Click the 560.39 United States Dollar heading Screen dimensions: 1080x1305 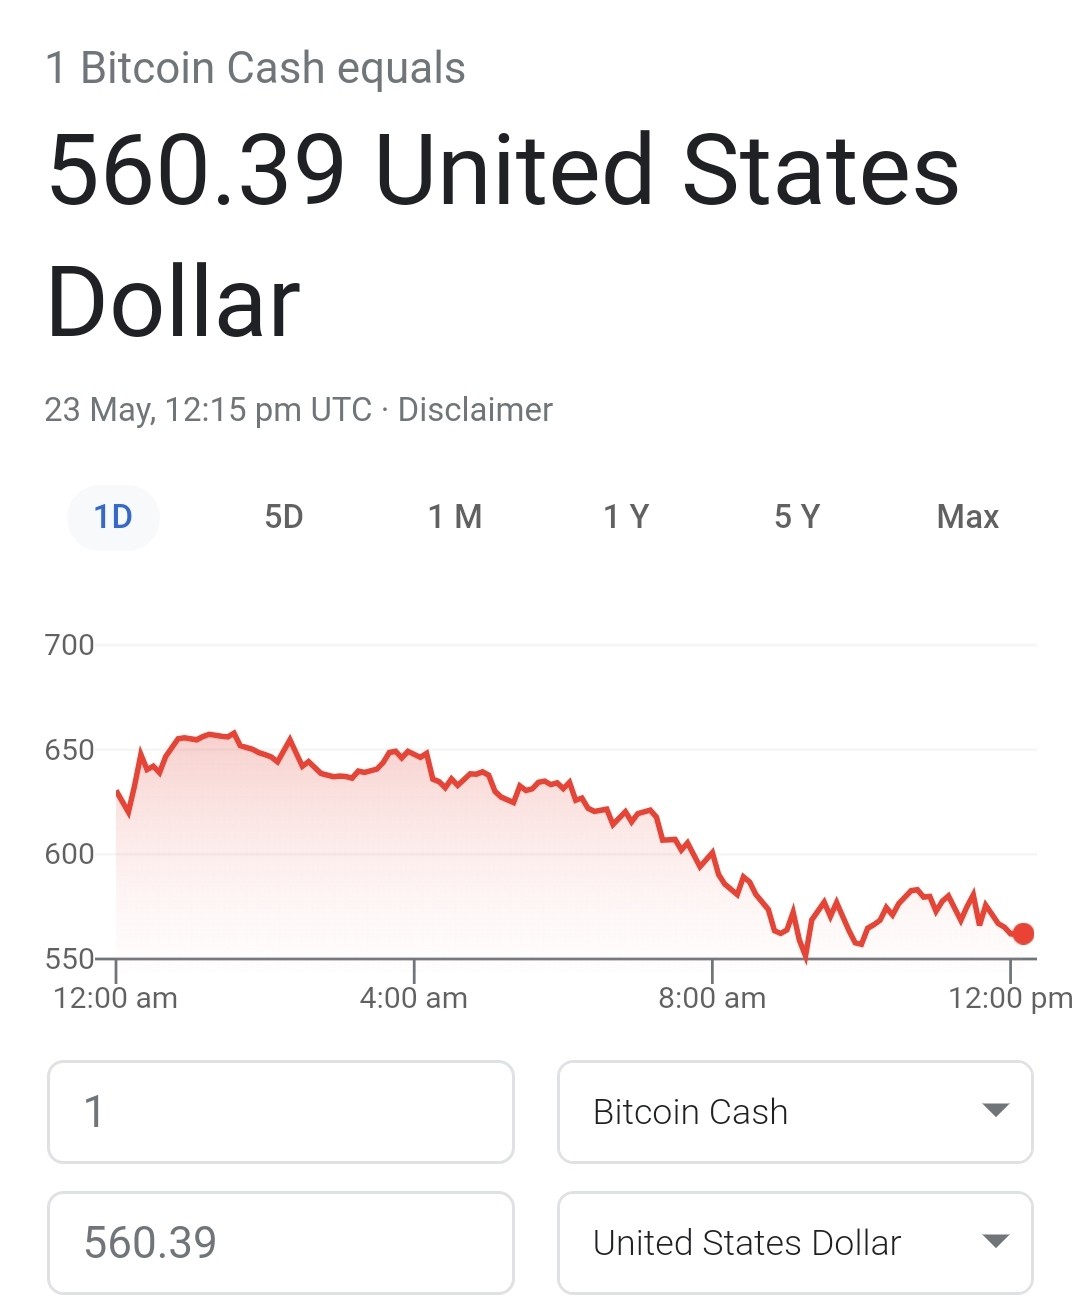[503, 236]
